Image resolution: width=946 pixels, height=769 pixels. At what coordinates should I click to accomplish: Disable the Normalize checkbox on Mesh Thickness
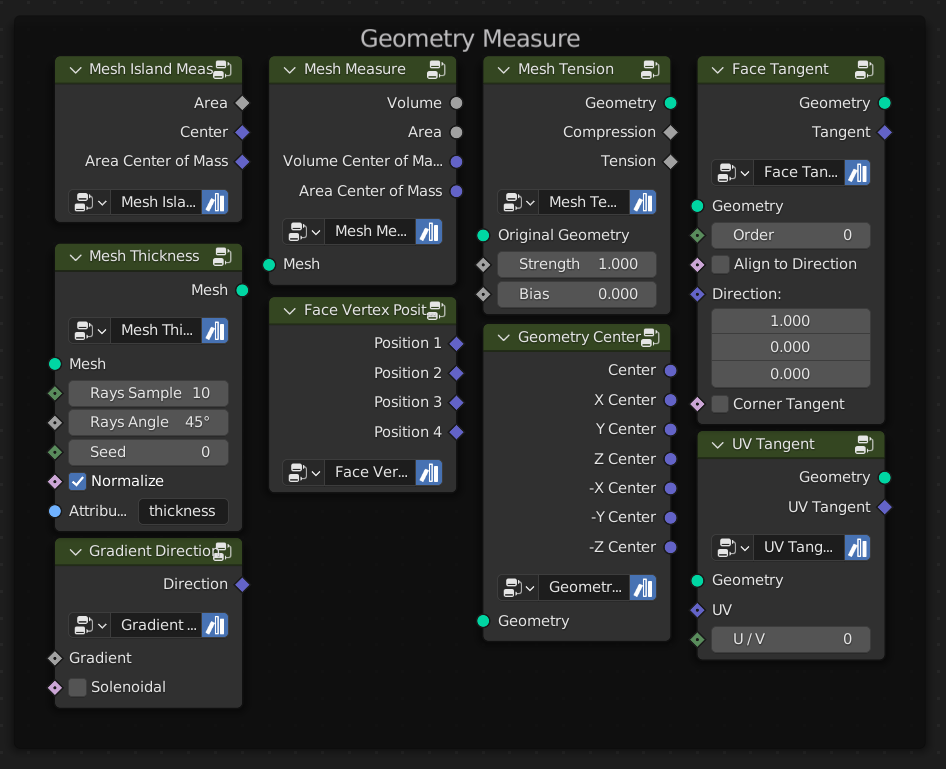pos(77,481)
